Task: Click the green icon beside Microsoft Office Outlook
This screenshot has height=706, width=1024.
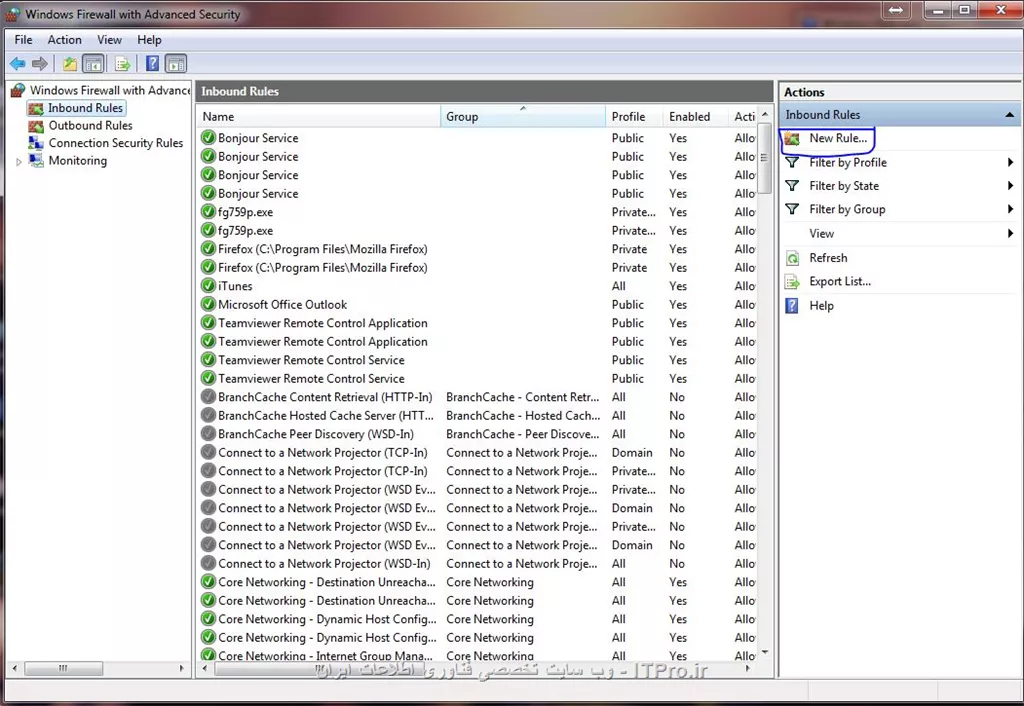Action: pos(208,304)
